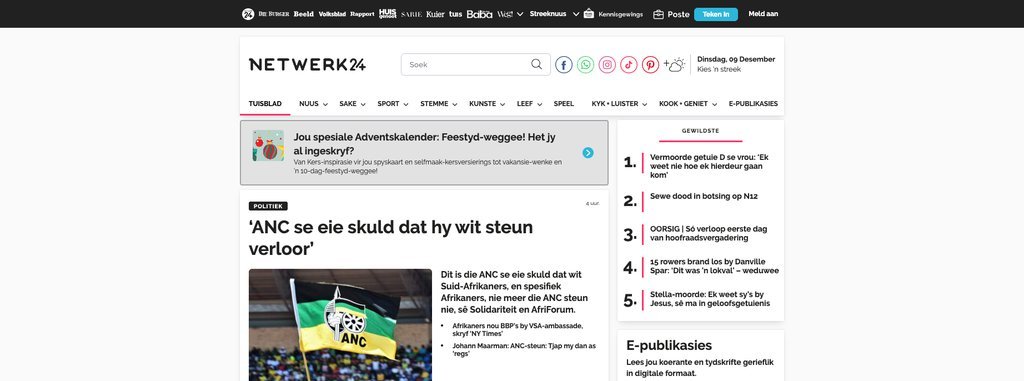
Task: Expand the STEMME menu
Action: [439, 104]
